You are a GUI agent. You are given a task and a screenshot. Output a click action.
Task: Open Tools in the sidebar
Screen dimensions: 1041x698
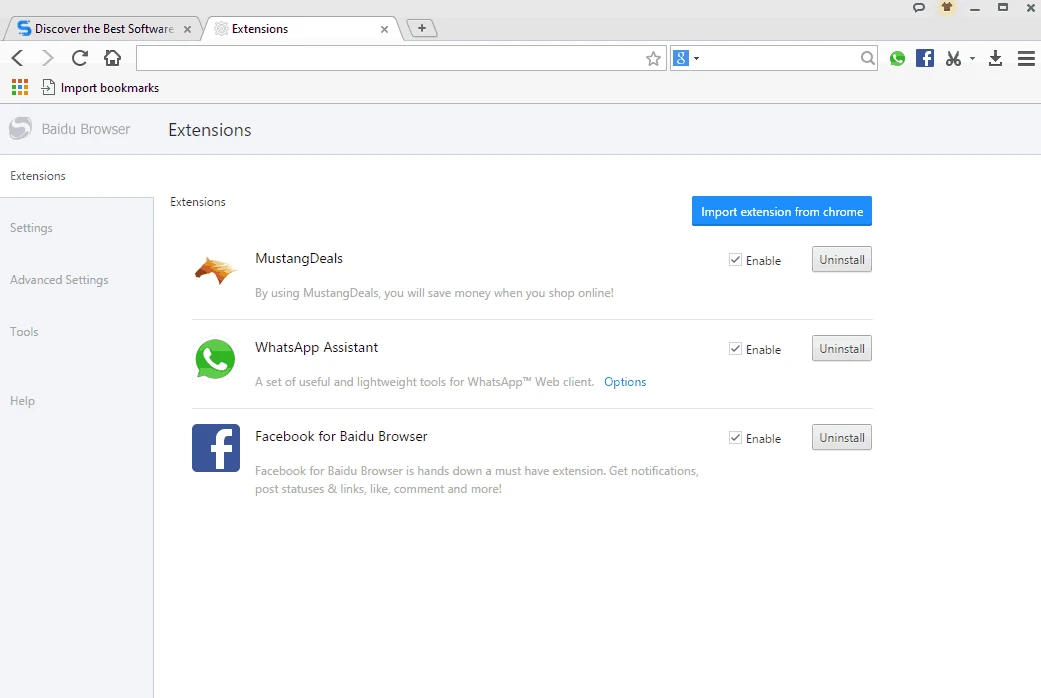pos(24,331)
